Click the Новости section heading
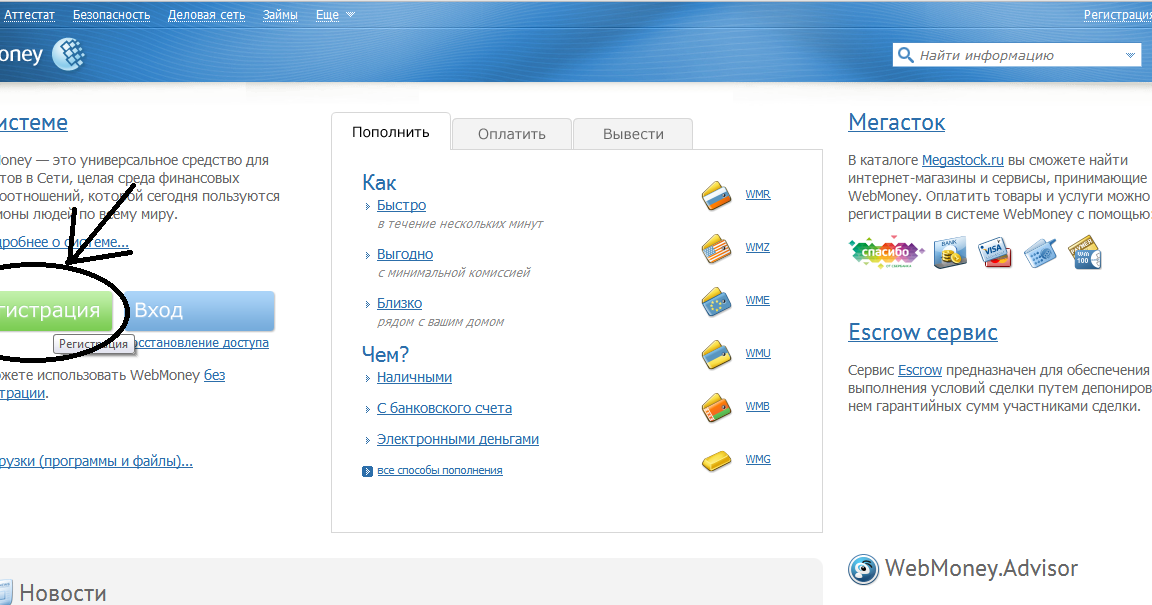 [x=62, y=593]
